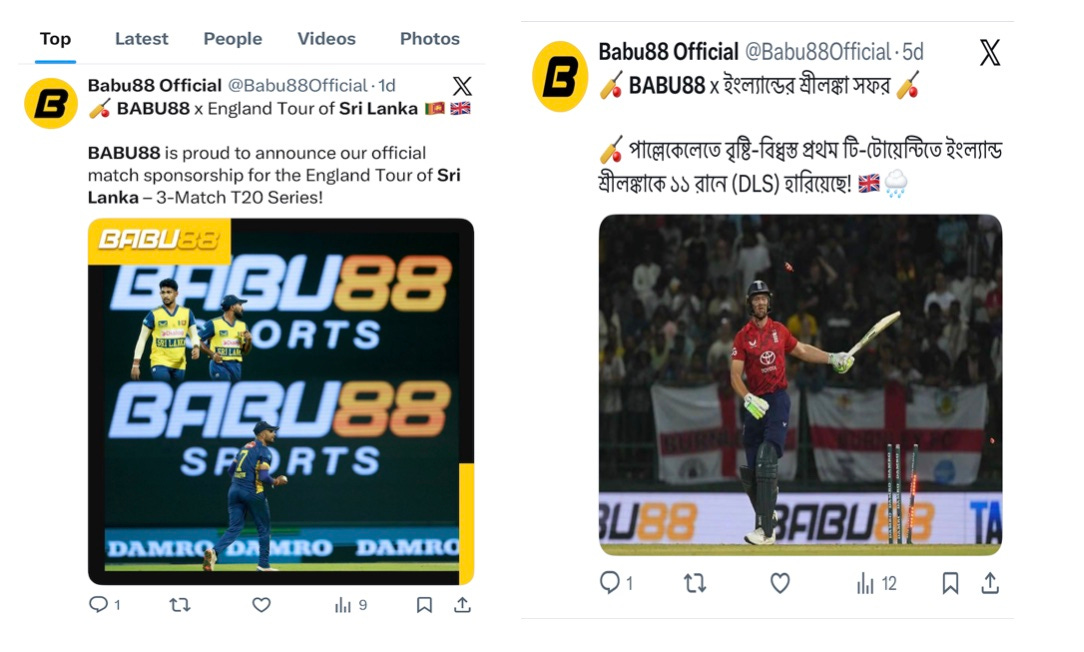This screenshot has width=1084, height=652.
Task: View analytics showing 9 views
Action: 351,605
